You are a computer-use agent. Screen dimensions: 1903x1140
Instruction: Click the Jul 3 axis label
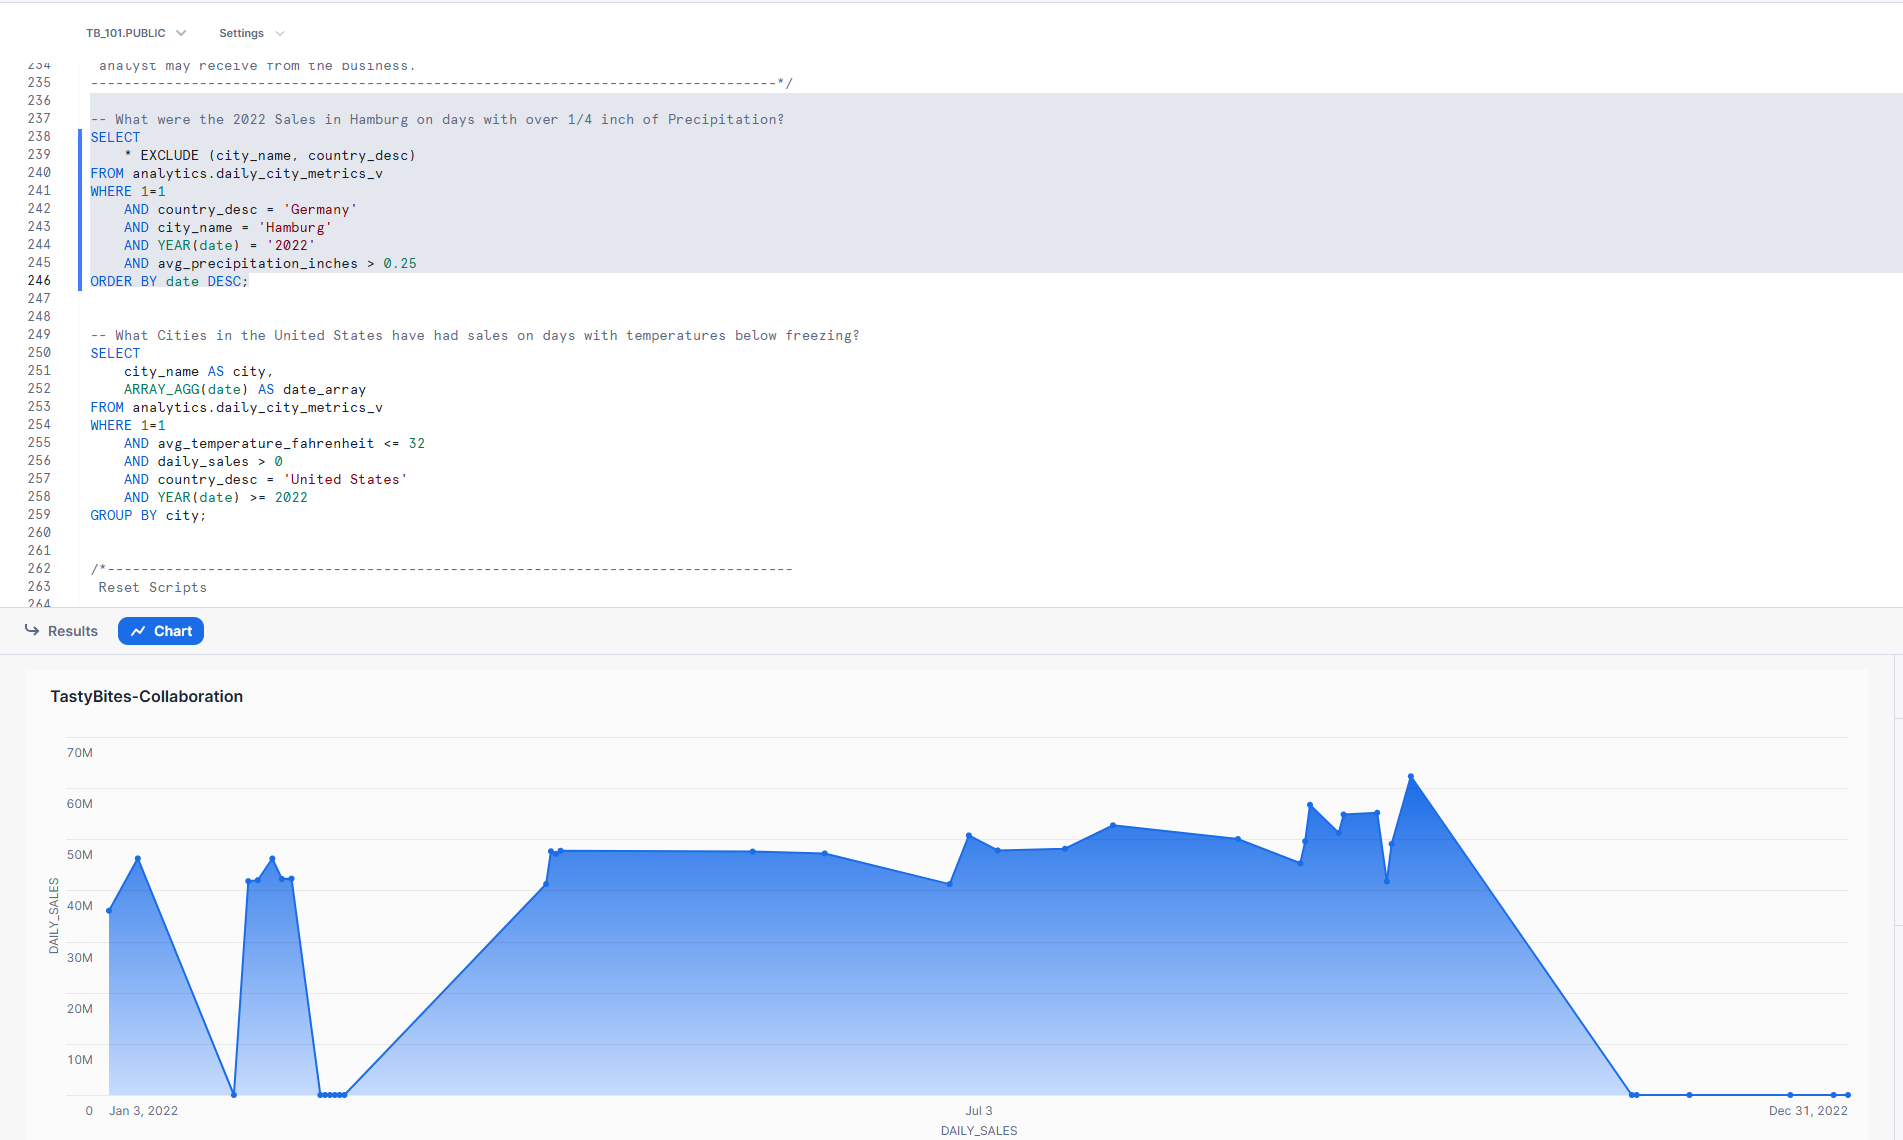click(x=978, y=1110)
